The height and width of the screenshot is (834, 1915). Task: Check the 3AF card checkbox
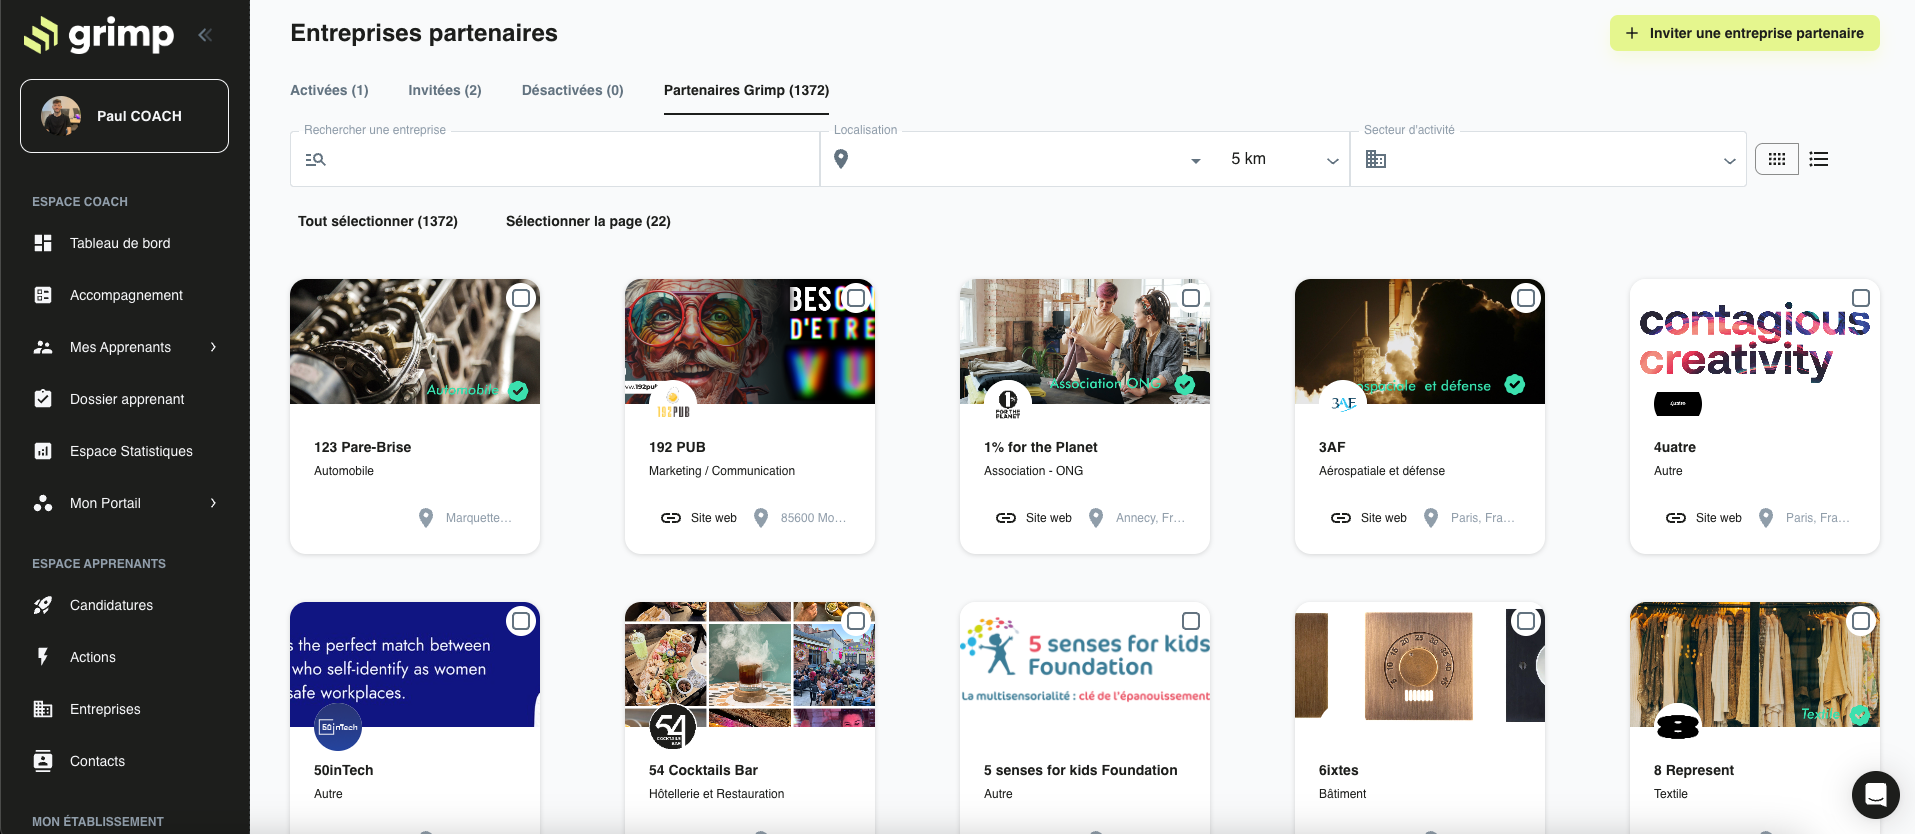tap(1526, 298)
